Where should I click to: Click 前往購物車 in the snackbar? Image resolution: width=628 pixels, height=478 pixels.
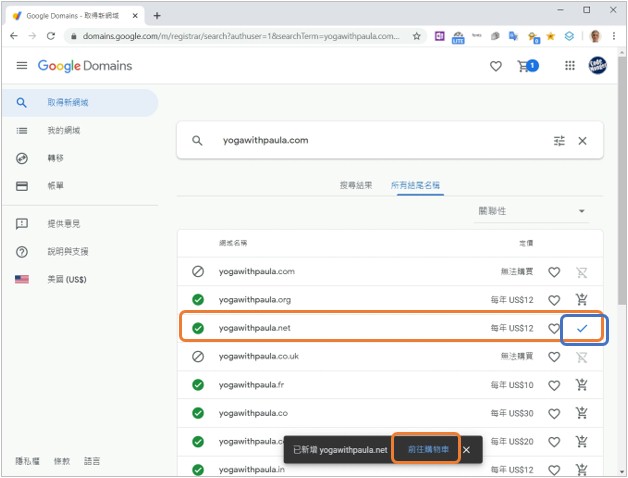pyautogui.click(x=428, y=450)
